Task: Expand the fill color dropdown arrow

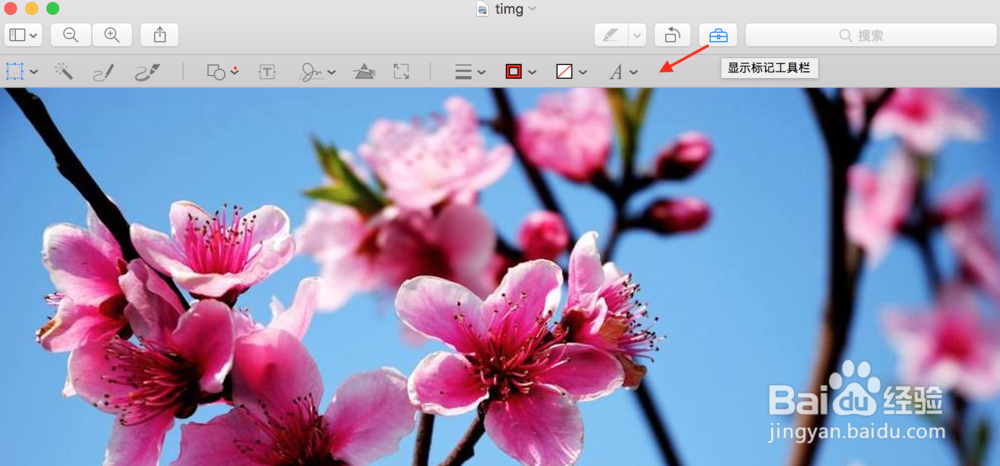Action: pyautogui.click(x=583, y=72)
